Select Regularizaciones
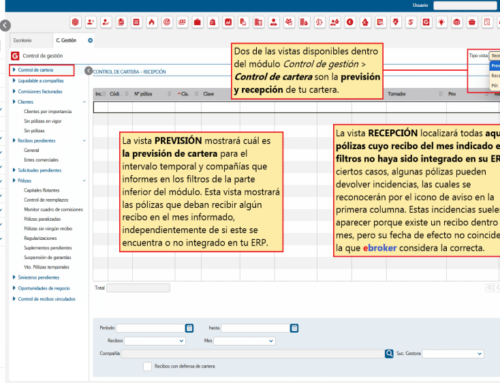Image resolution: width=500 pixels, height=383 pixels. pos(40,238)
